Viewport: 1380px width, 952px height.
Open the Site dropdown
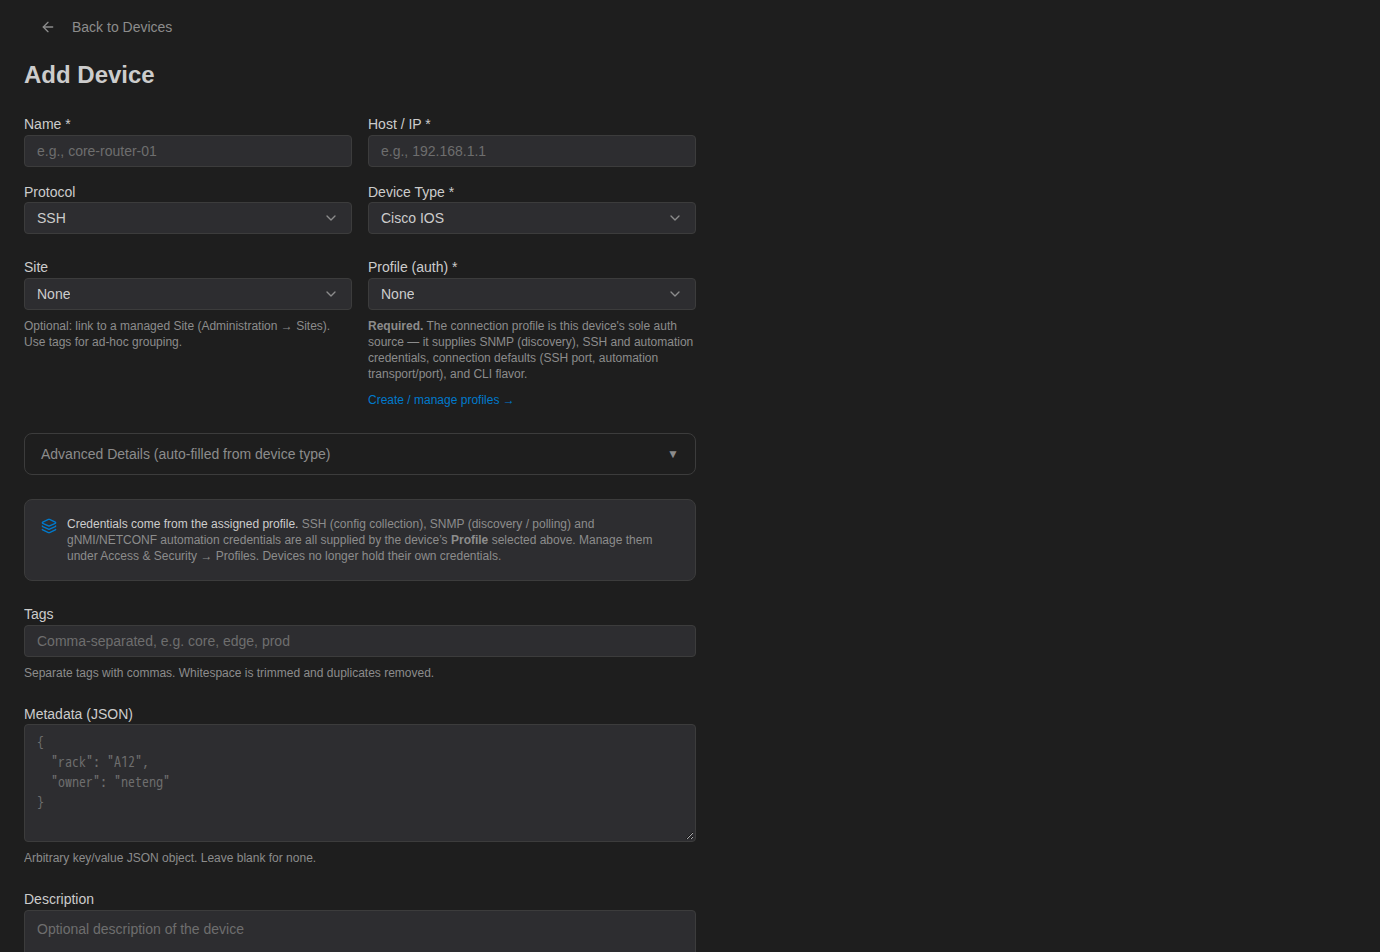pos(188,294)
